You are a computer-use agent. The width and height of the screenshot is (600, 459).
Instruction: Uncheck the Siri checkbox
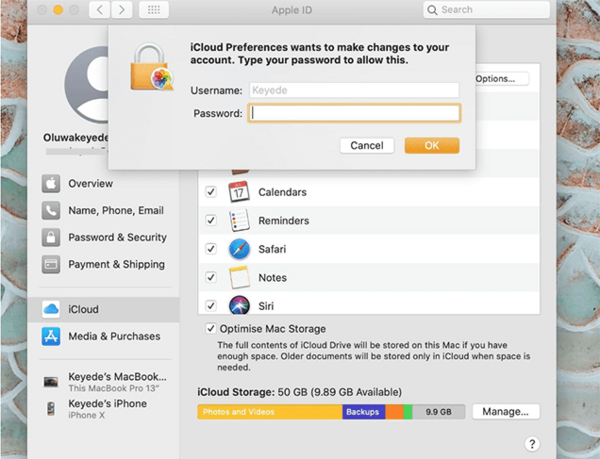click(x=211, y=306)
